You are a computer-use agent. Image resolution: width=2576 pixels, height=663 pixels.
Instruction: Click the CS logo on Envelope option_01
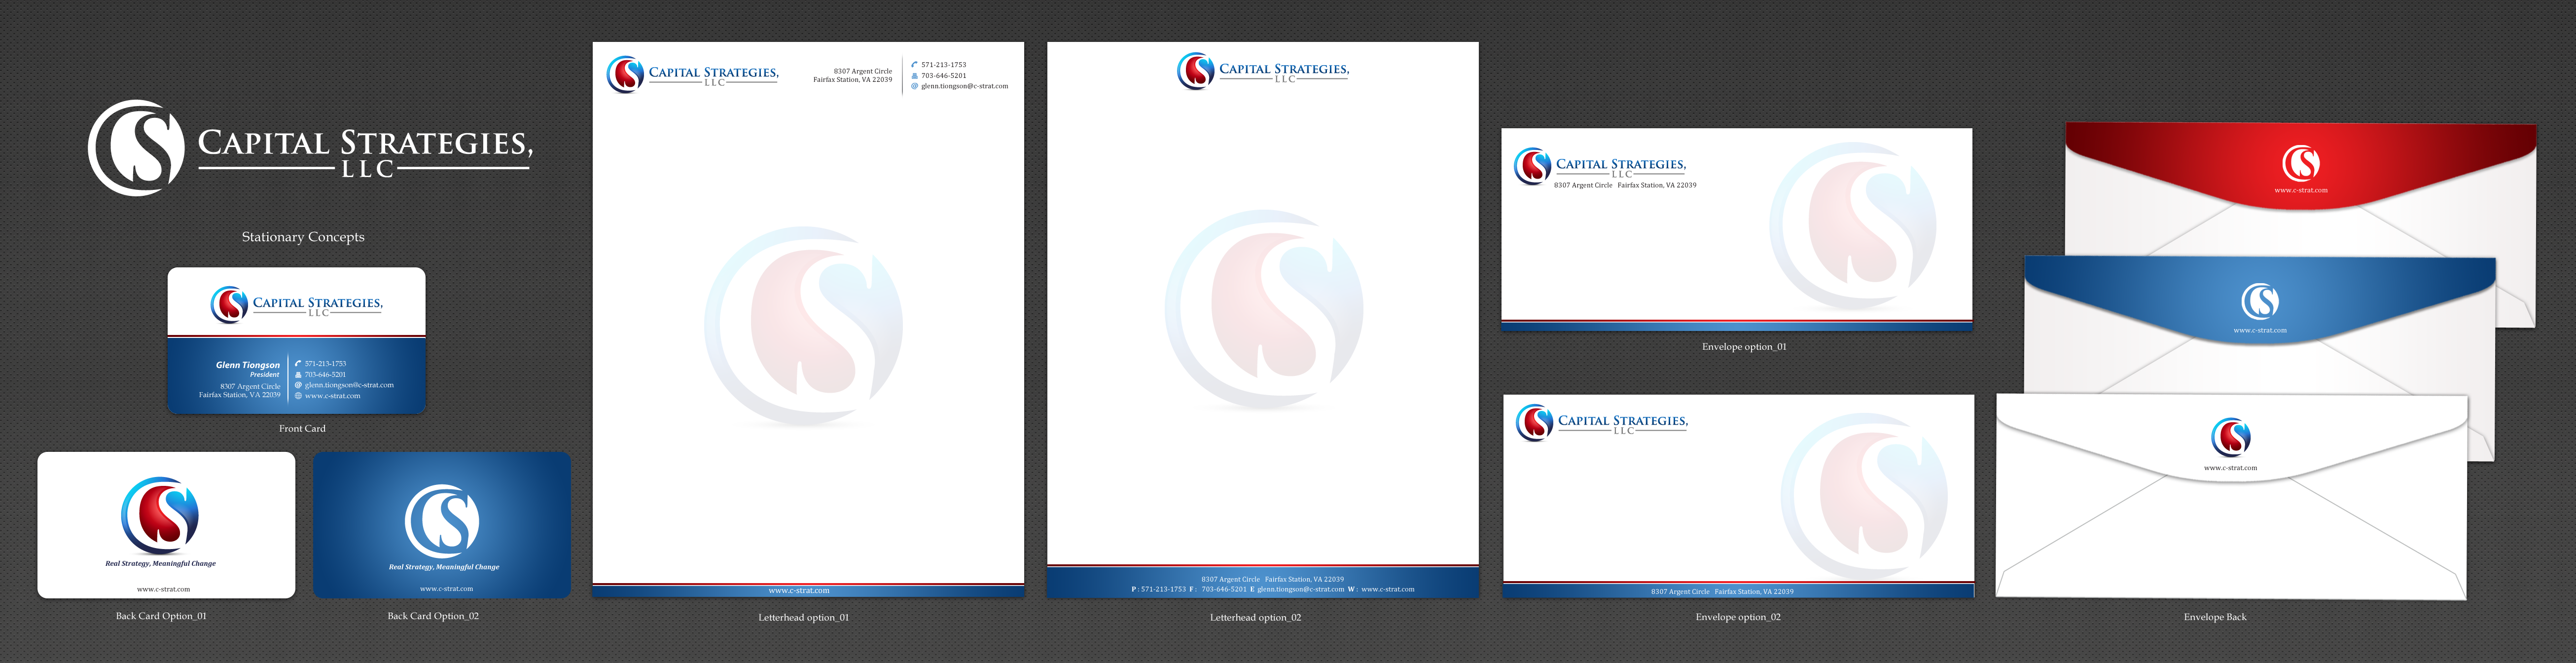[1532, 166]
